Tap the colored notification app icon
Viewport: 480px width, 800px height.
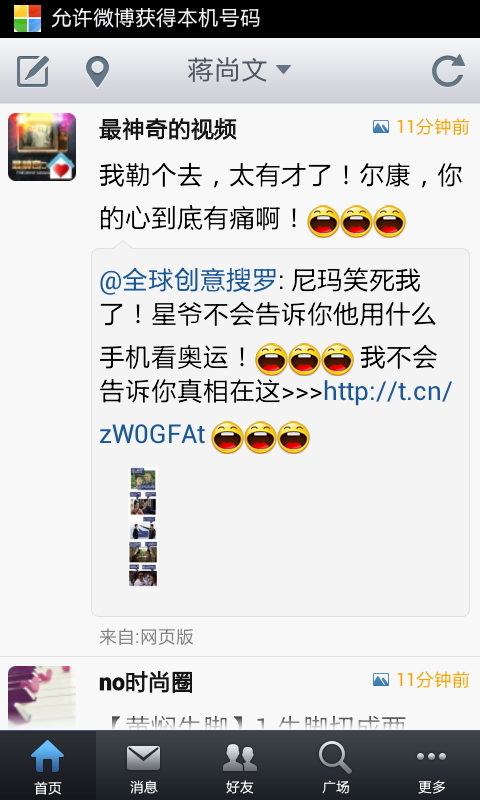tap(27, 19)
